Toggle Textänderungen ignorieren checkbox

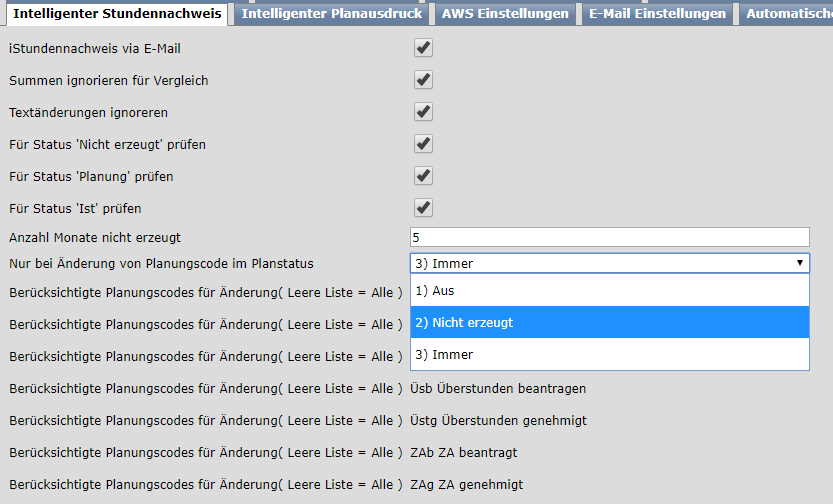(424, 112)
